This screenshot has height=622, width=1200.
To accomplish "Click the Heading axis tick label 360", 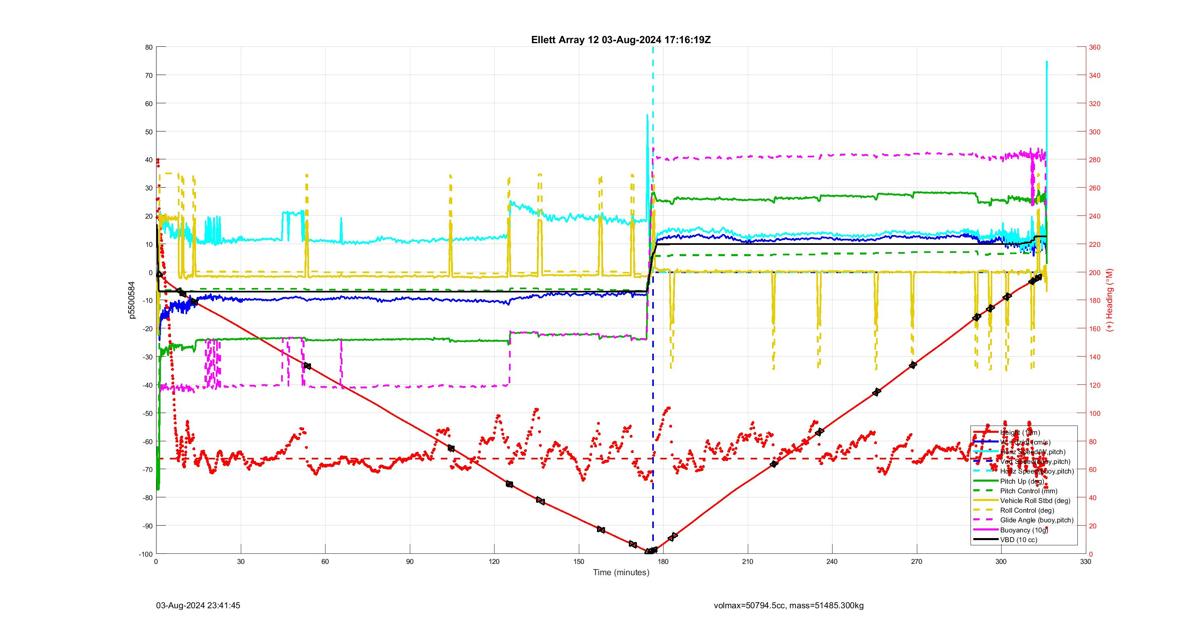I will 1094,48.
